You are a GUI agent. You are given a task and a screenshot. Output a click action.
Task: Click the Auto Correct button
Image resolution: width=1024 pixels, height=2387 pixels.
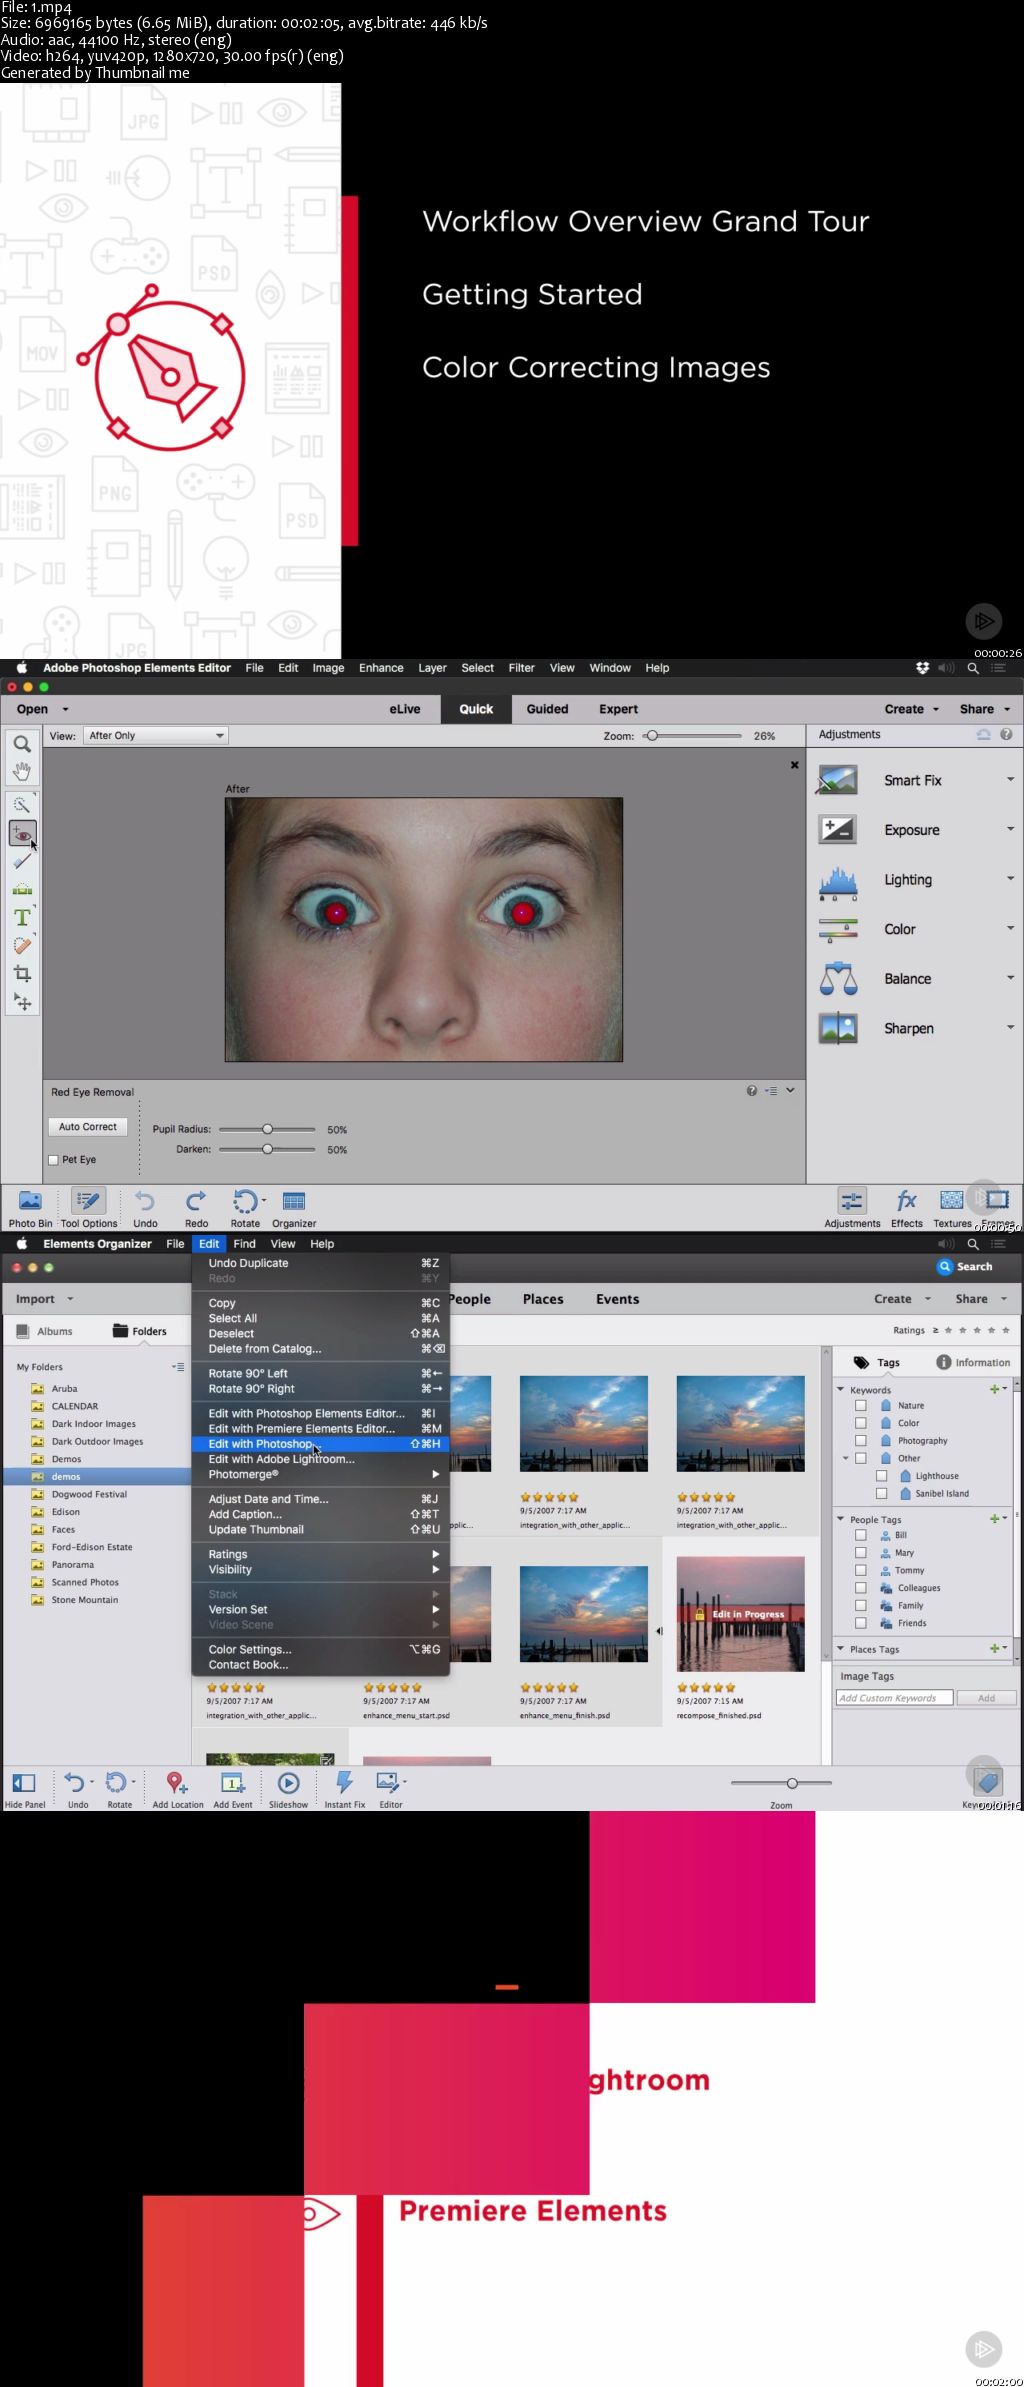[88, 1127]
